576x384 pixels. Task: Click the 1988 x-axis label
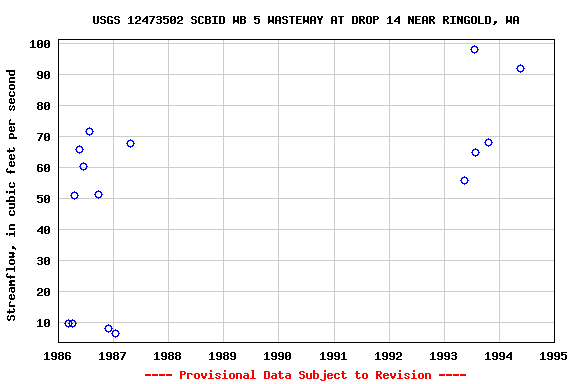point(168,356)
